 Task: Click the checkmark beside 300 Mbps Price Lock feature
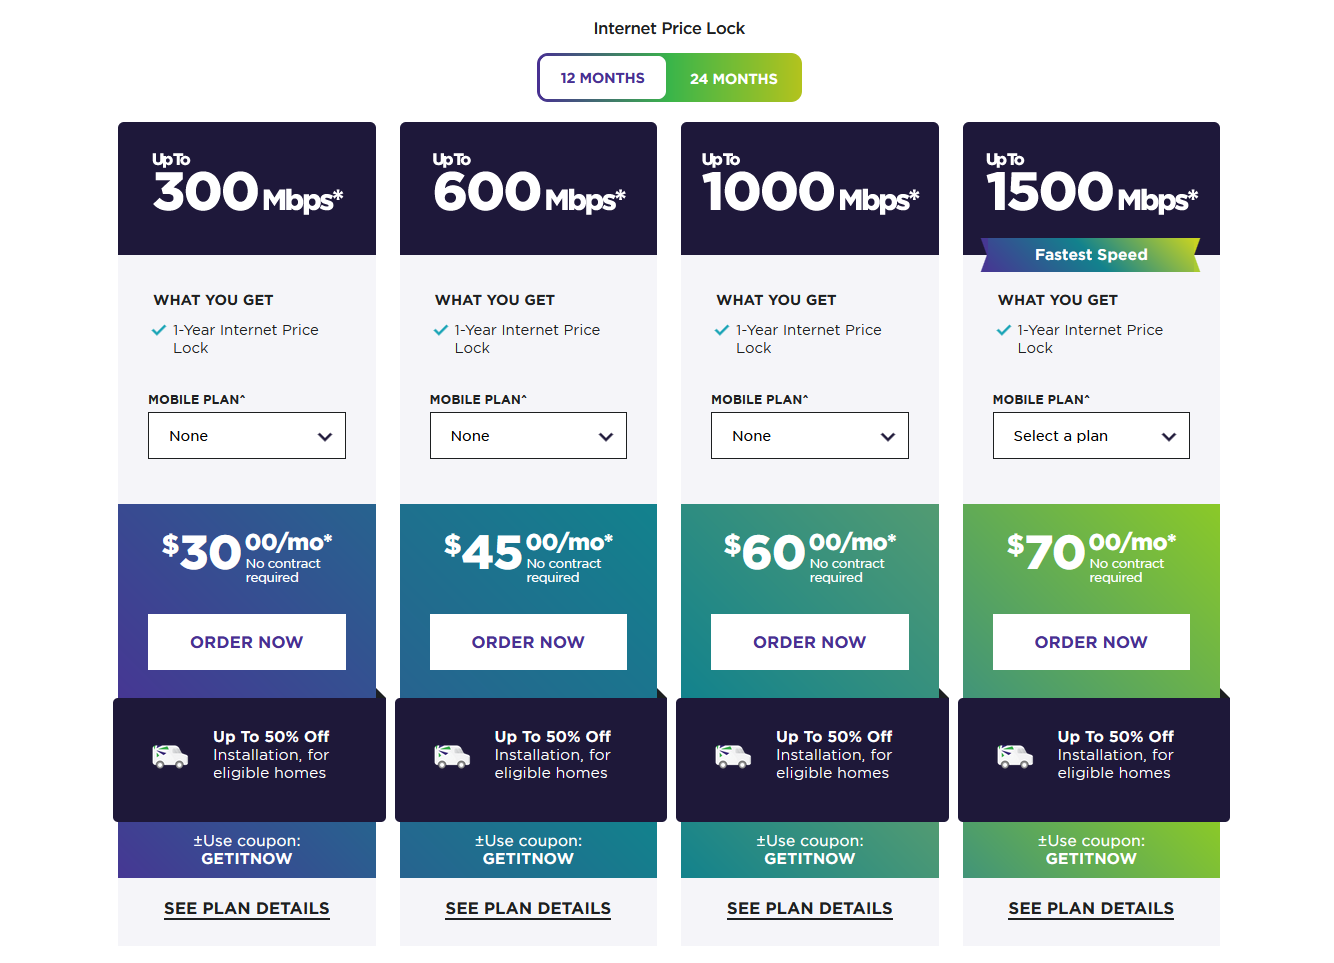158,330
